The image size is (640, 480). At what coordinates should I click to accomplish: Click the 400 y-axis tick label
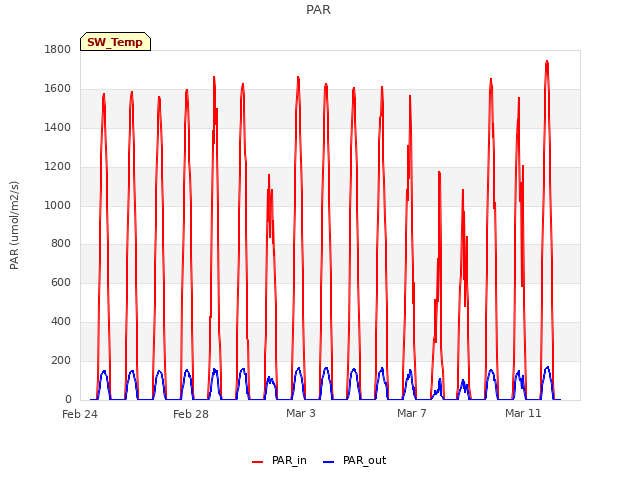(61, 322)
